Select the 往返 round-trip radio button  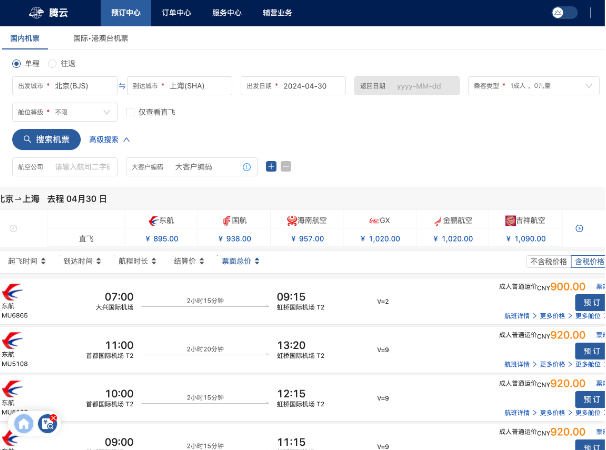53,63
